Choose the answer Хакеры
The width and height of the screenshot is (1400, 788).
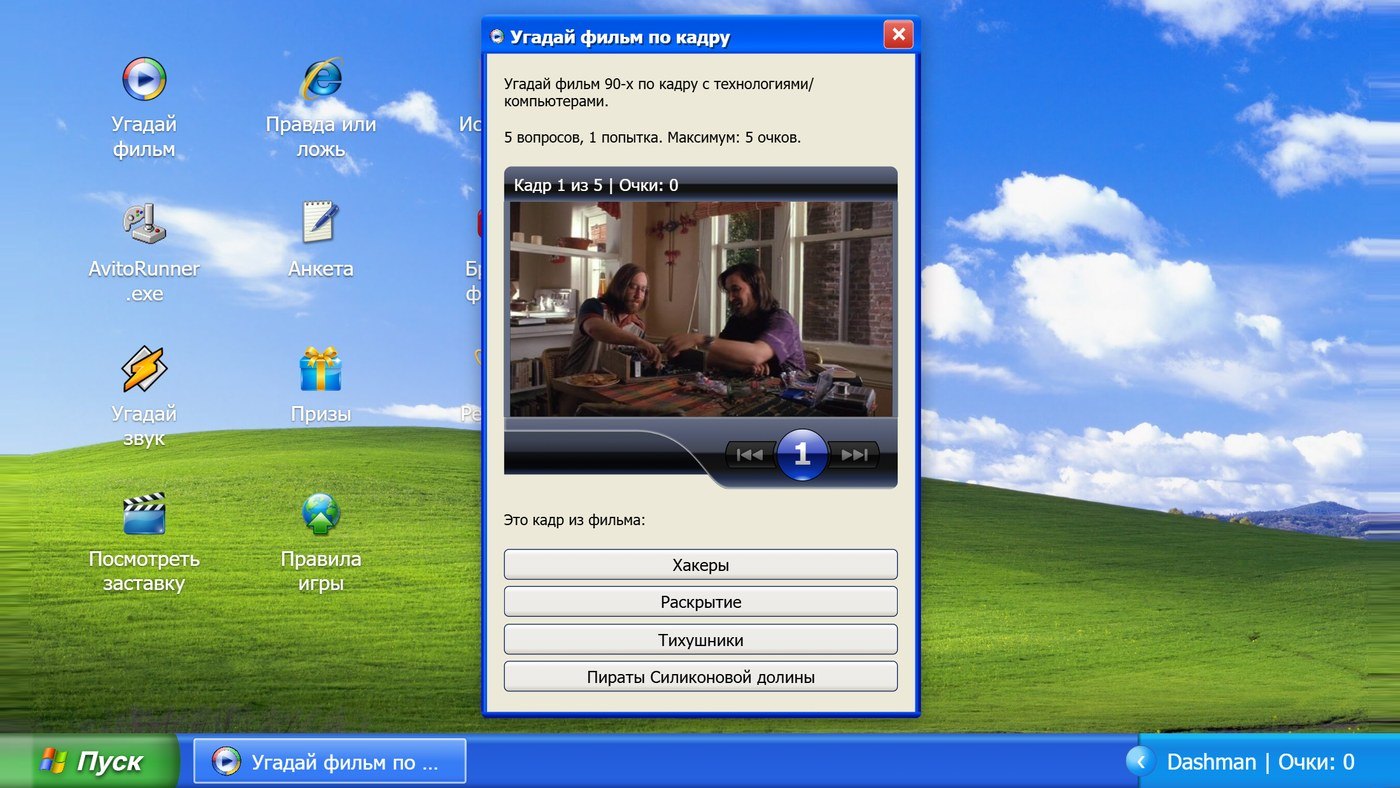pos(700,565)
